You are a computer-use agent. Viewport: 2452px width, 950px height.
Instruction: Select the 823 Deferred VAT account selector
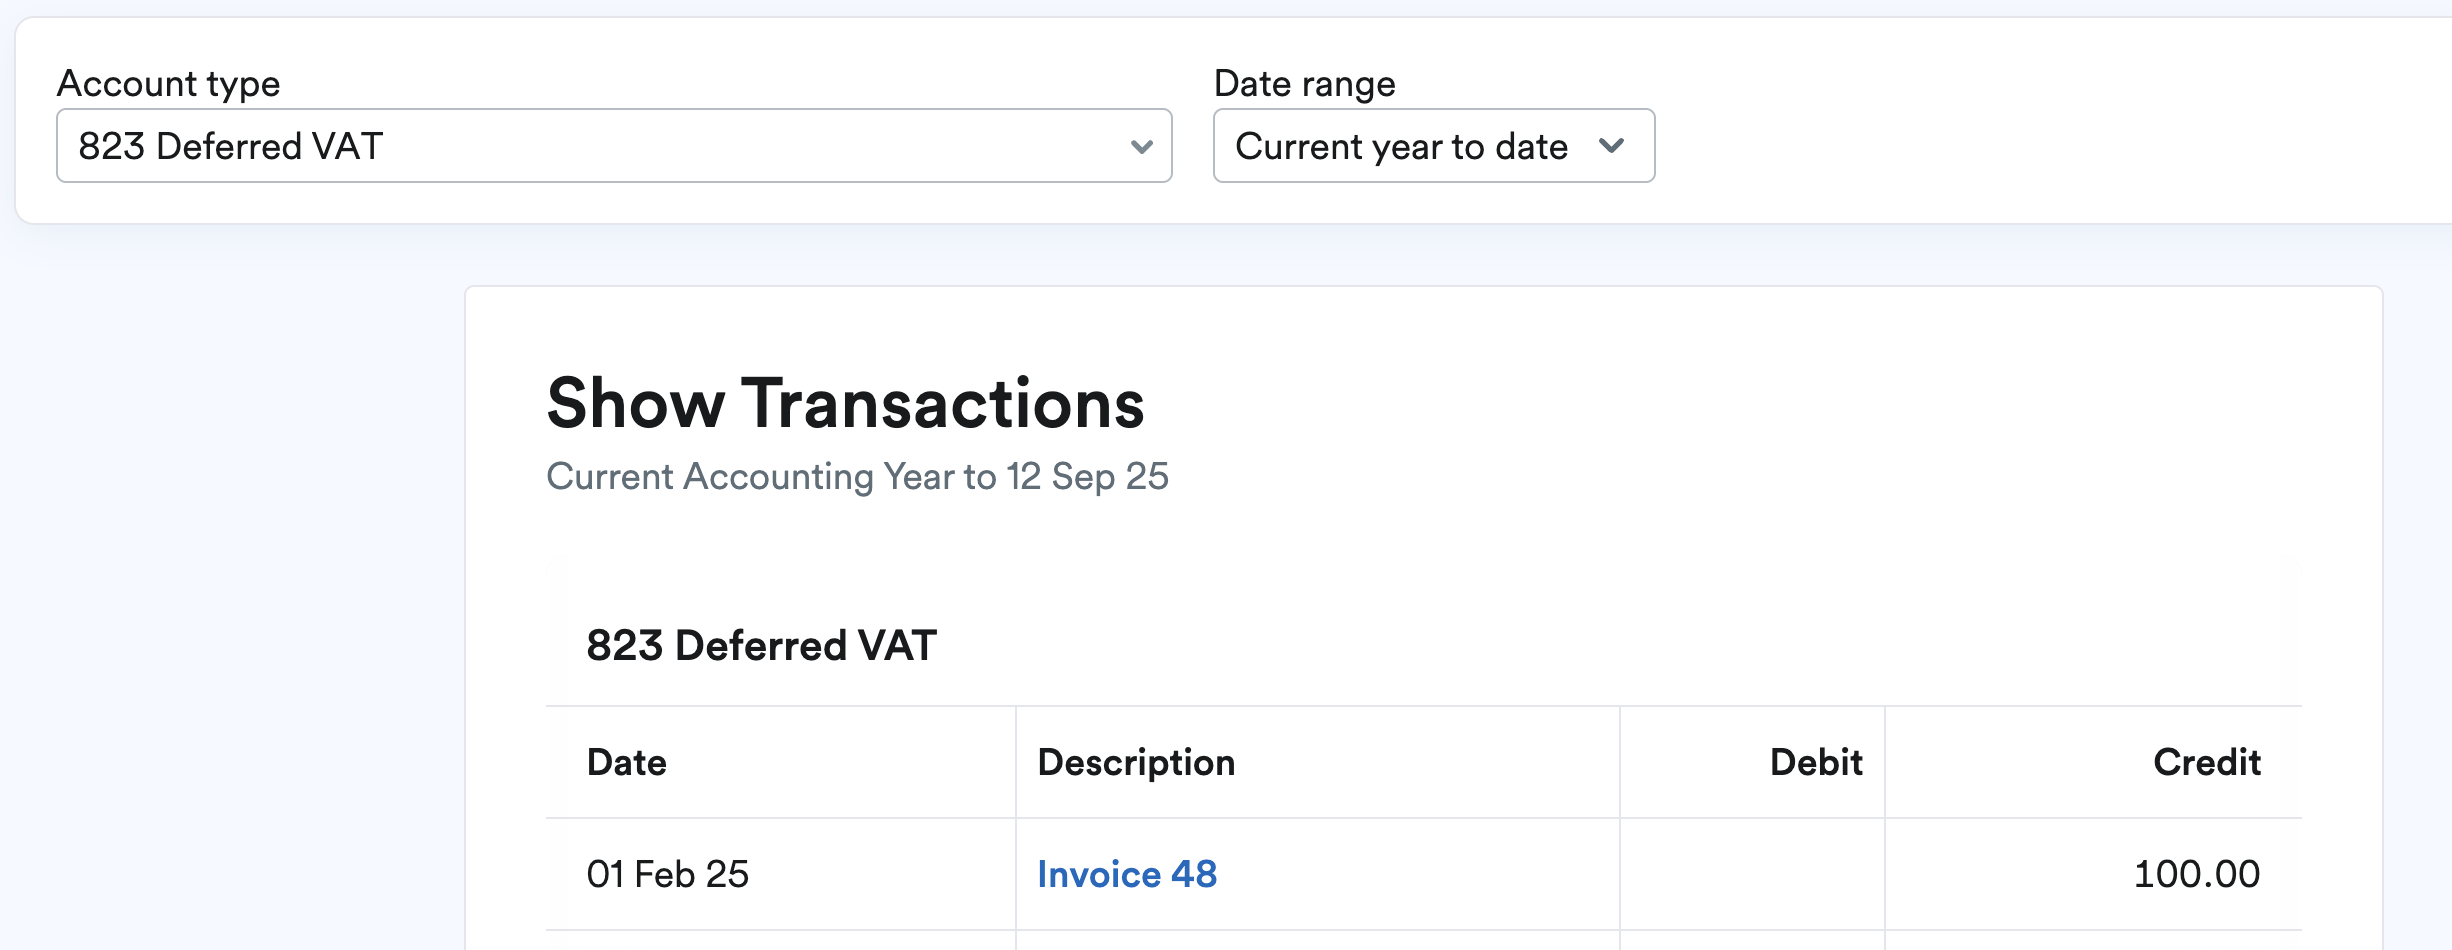614,147
